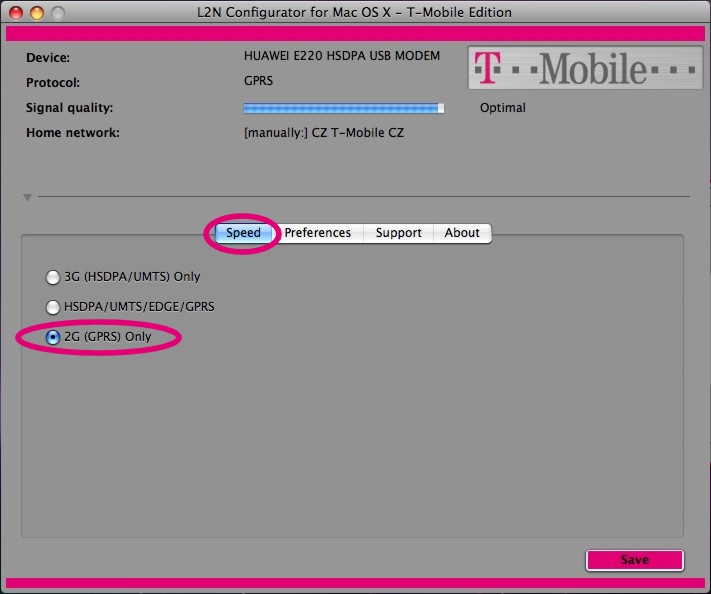Click the Signal quality: label
Screen dimensions: 711x594
(x=69, y=108)
